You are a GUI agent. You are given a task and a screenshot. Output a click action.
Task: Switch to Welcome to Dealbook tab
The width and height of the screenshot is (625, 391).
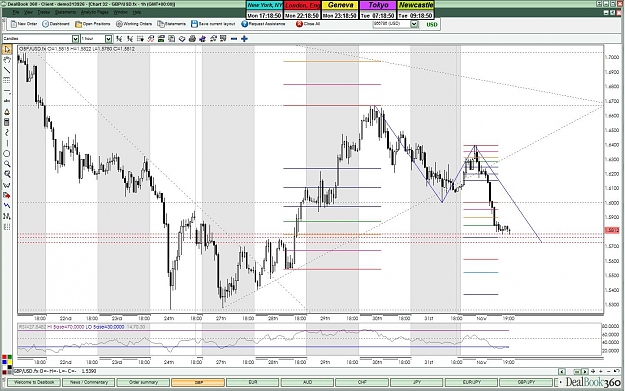coord(34,382)
